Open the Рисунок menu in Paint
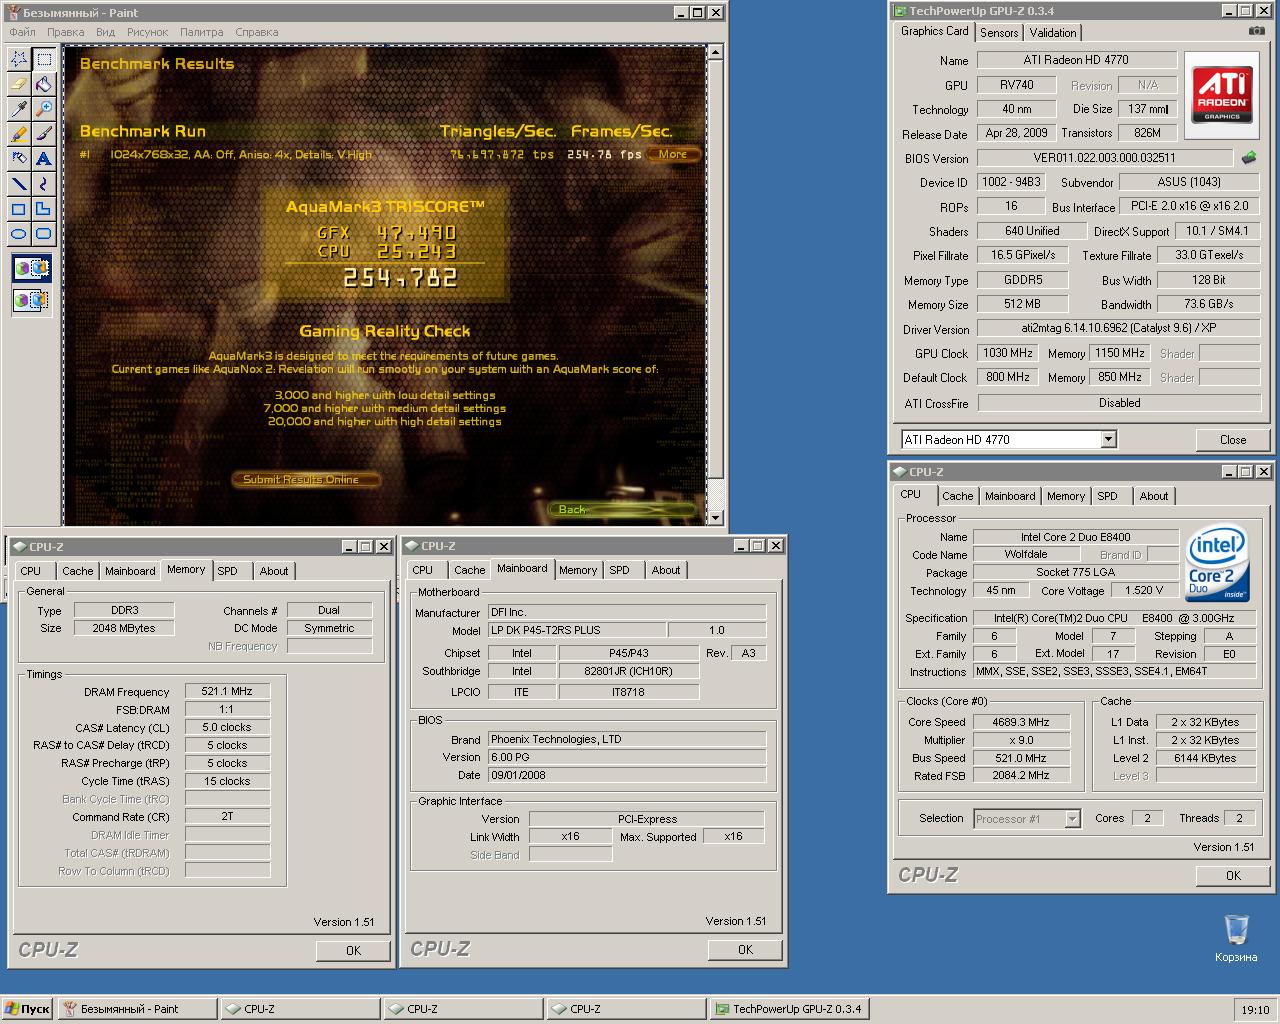This screenshot has width=1280, height=1024. point(148,32)
